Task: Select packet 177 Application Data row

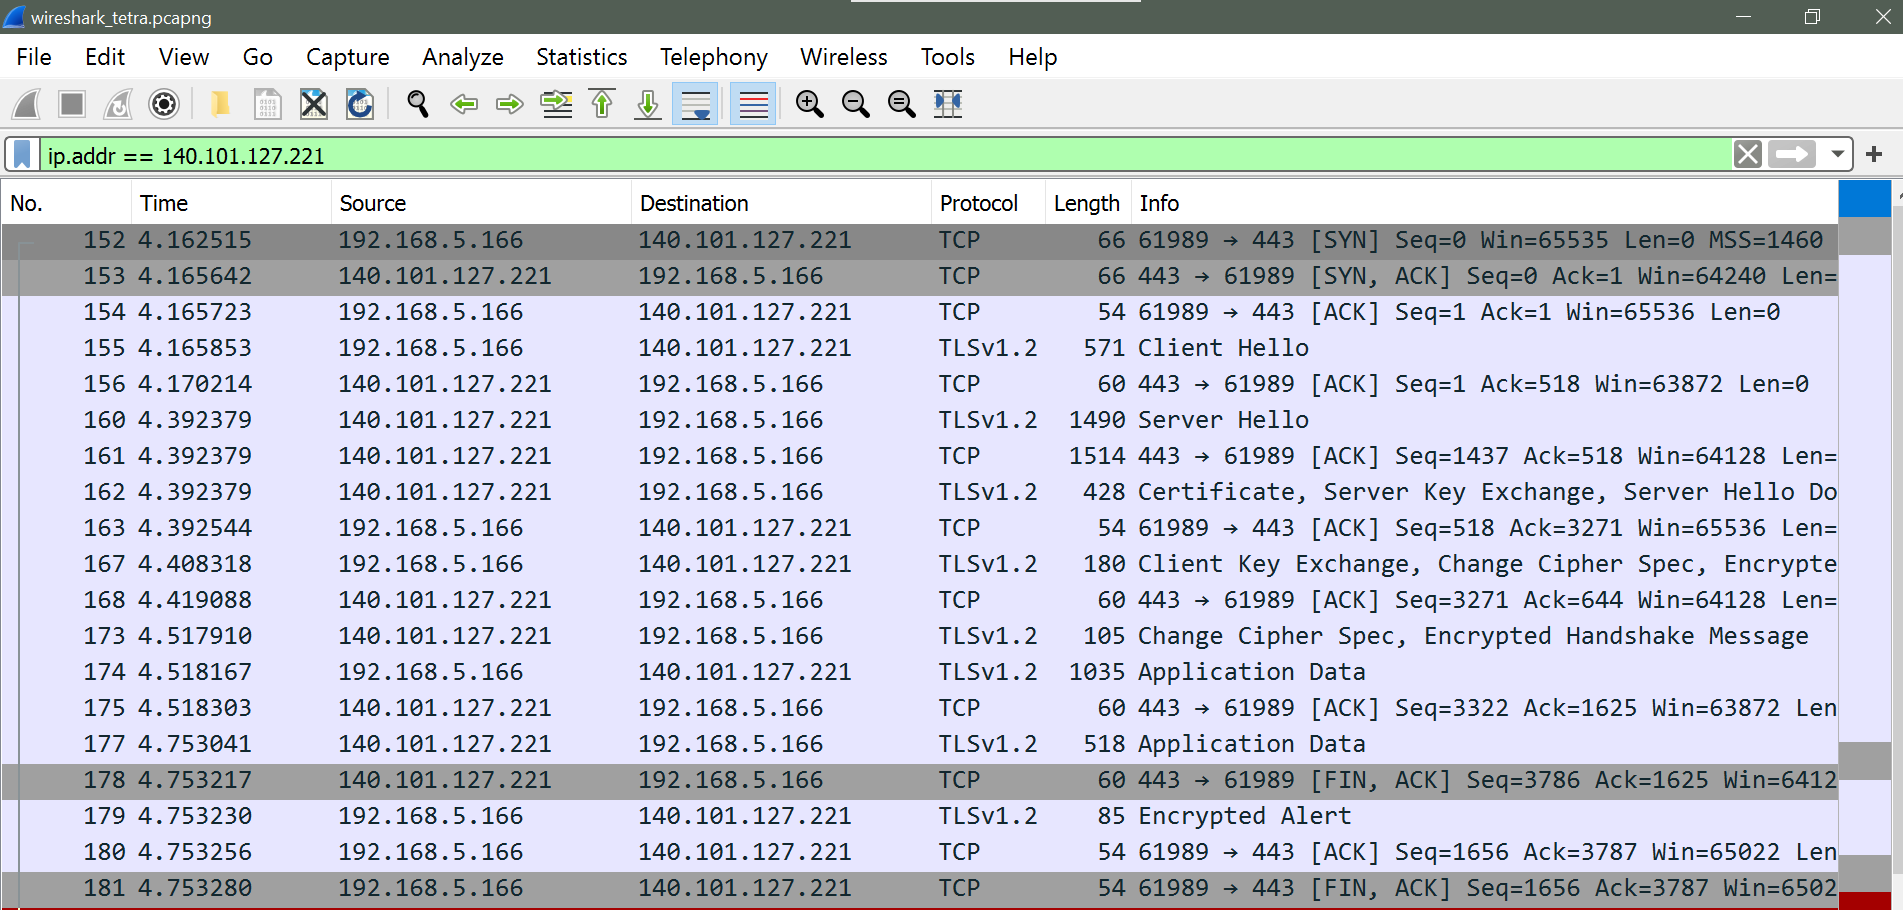Action: [x=920, y=744]
